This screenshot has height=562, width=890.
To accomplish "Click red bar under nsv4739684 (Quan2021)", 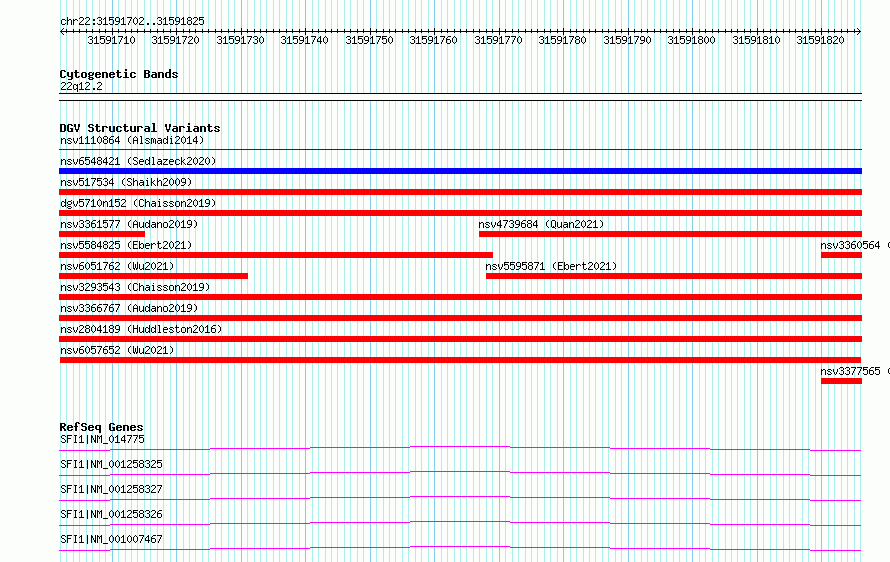I will [x=670, y=234].
